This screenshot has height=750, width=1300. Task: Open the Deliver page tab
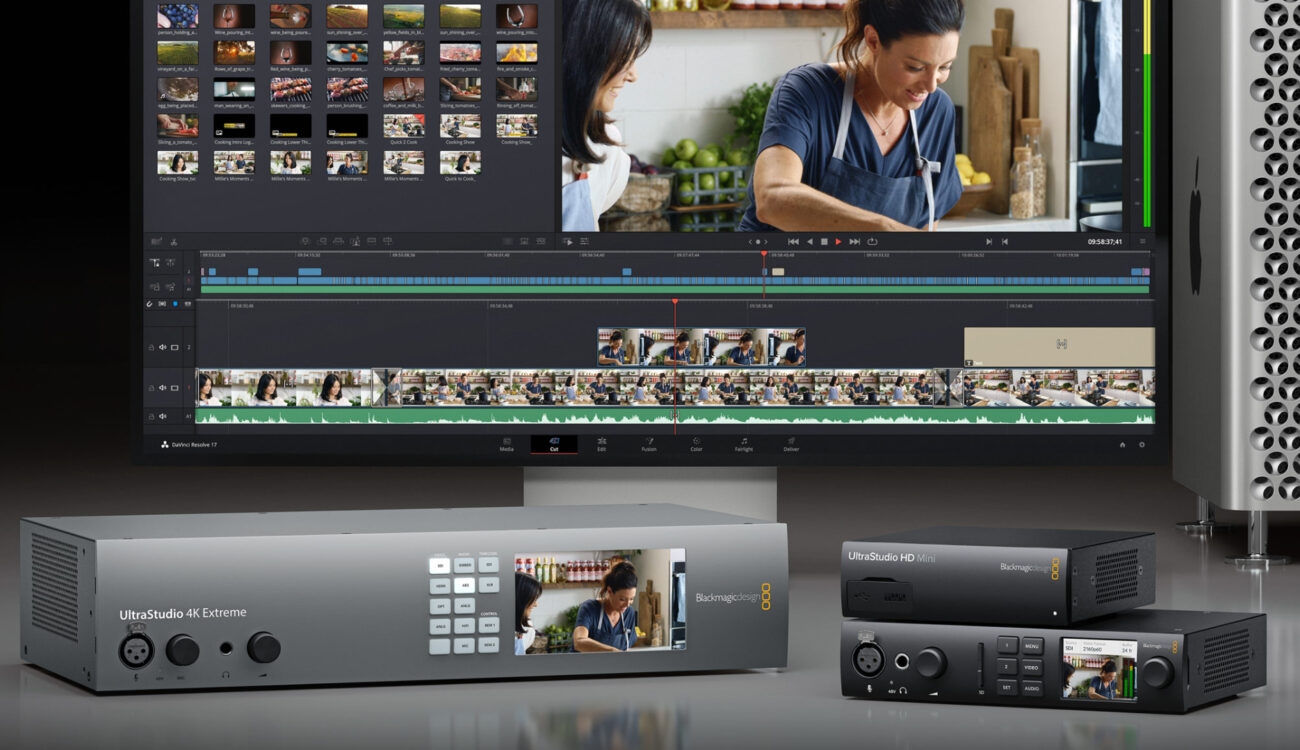[x=791, y=444]
